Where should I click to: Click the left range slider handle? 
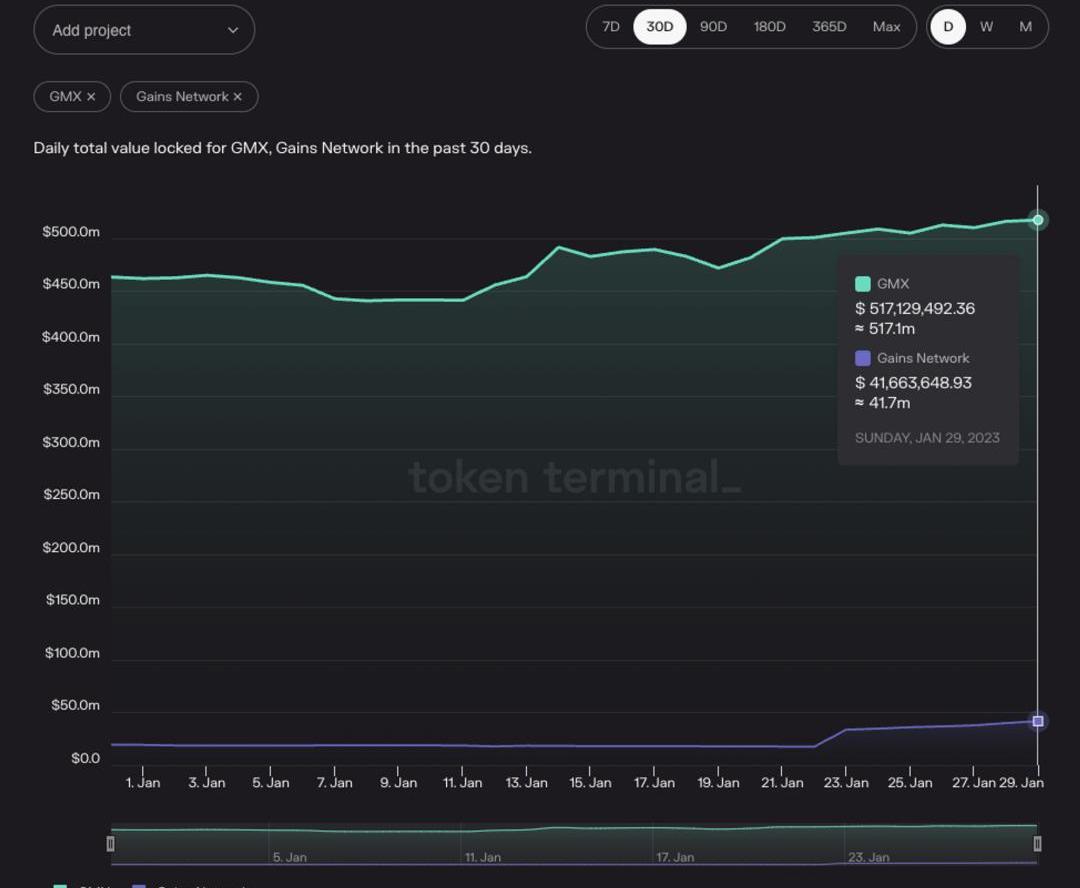[x=110, y=844]
